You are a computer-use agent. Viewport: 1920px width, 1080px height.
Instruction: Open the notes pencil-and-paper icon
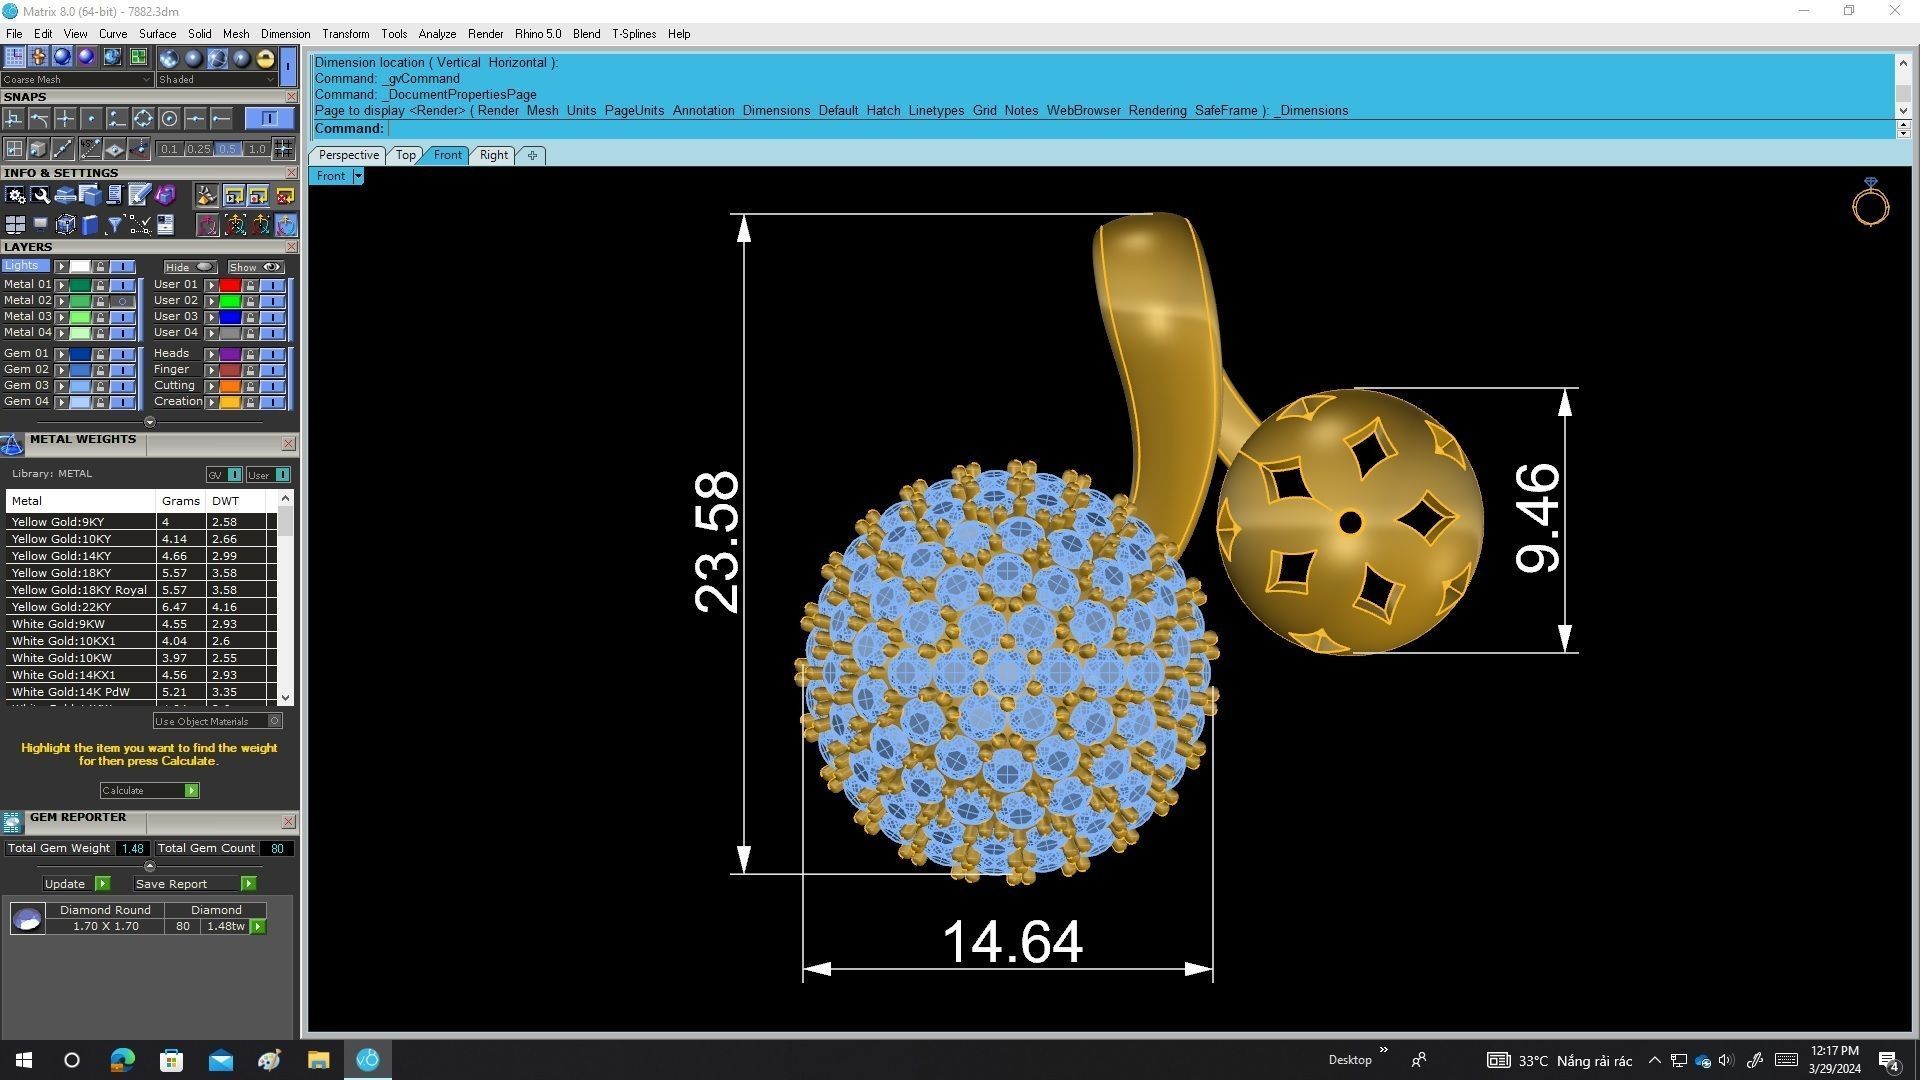[x=139, y=194]
